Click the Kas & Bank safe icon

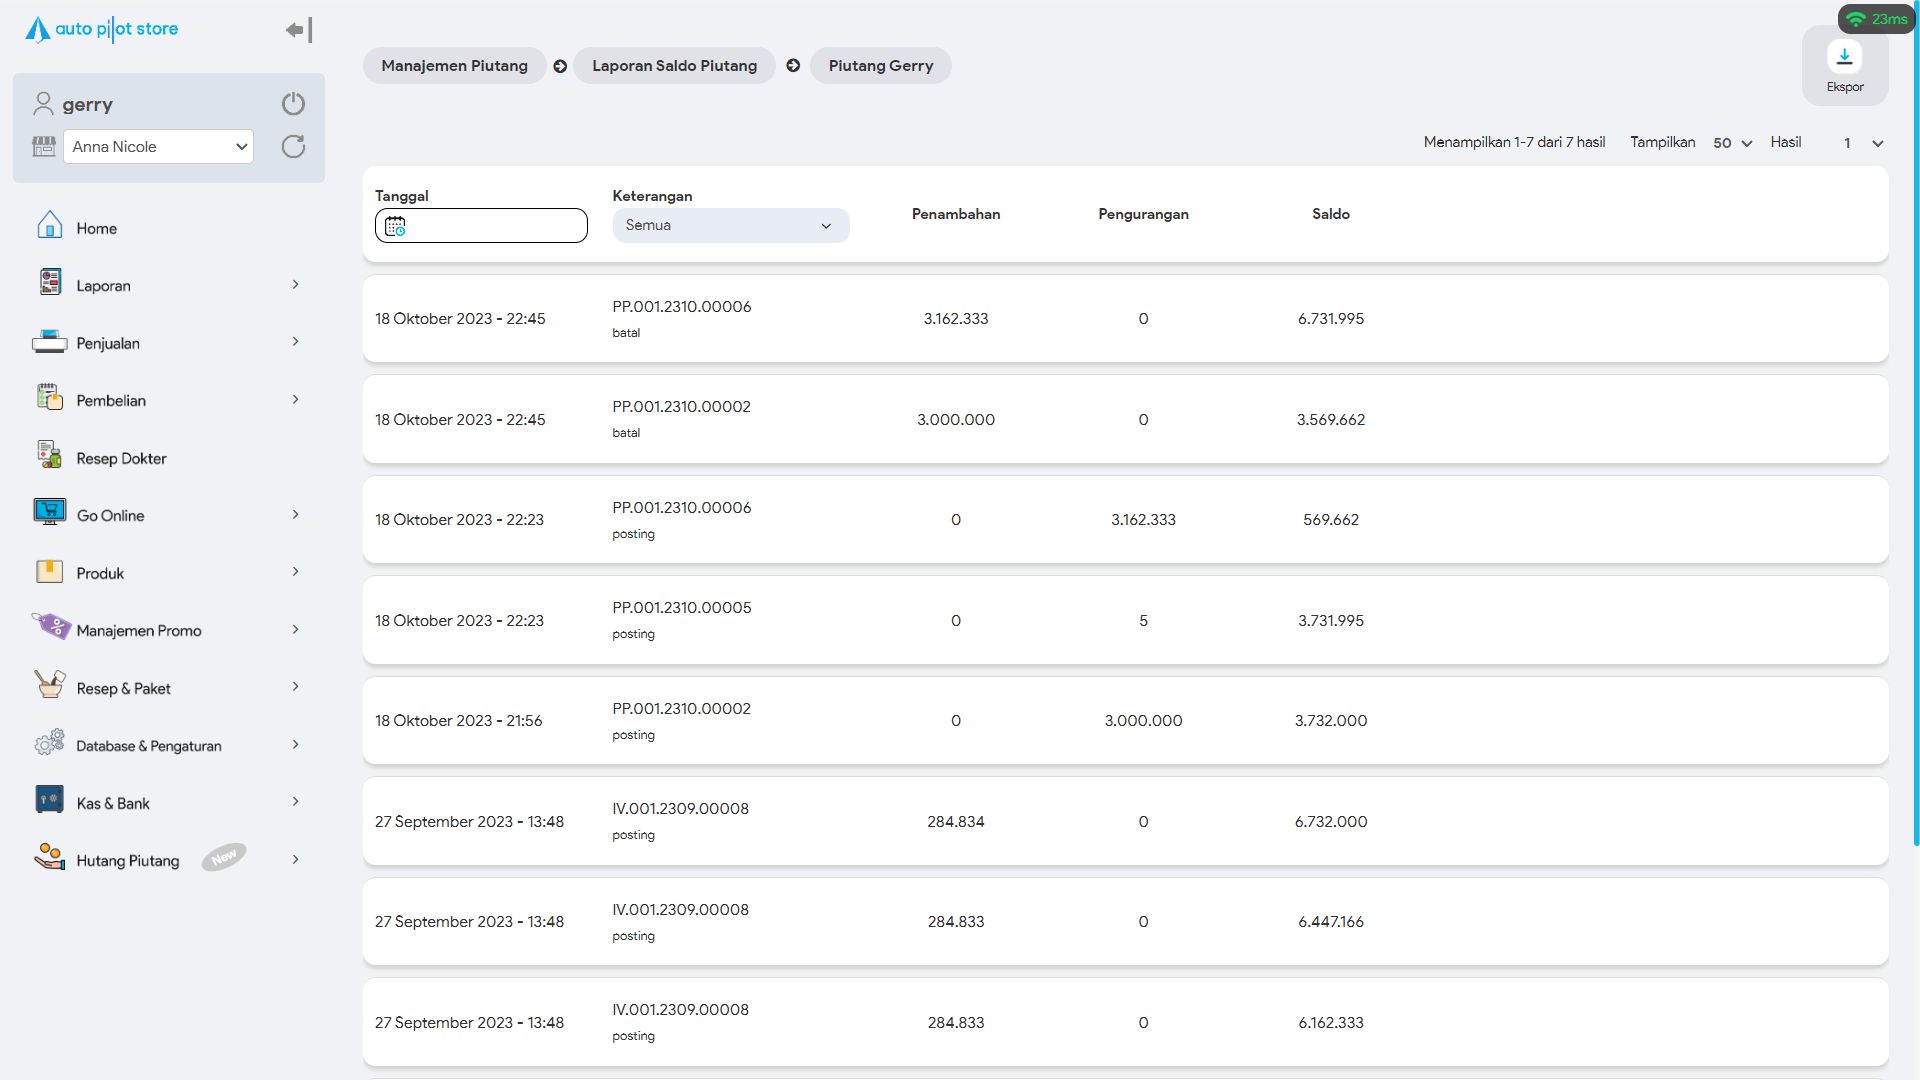tap(49, 801)
